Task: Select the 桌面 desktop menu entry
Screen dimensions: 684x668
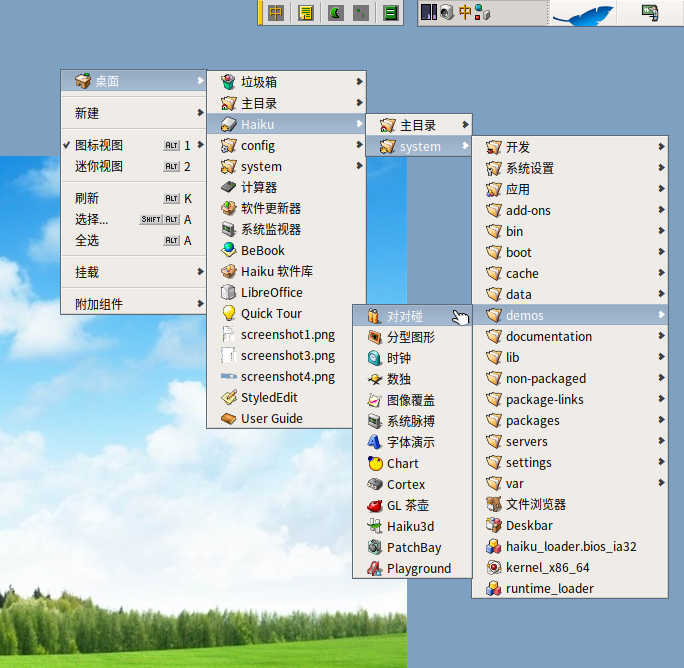Action: [x=133, y=81]
